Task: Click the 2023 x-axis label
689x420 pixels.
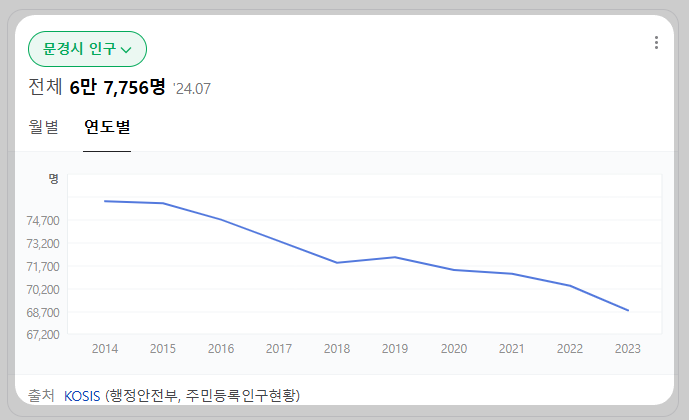Action: click(628, 349)
